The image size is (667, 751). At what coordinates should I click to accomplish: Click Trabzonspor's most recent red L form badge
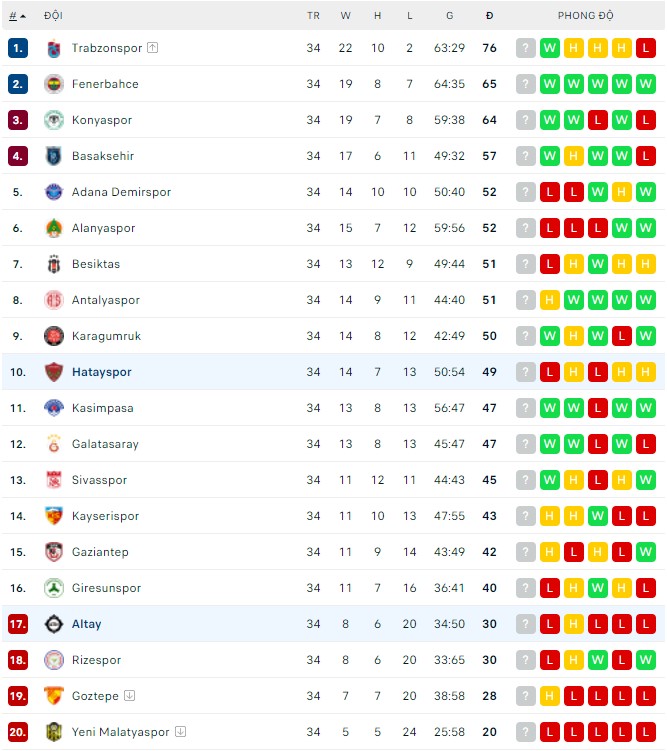pos(646,48)
